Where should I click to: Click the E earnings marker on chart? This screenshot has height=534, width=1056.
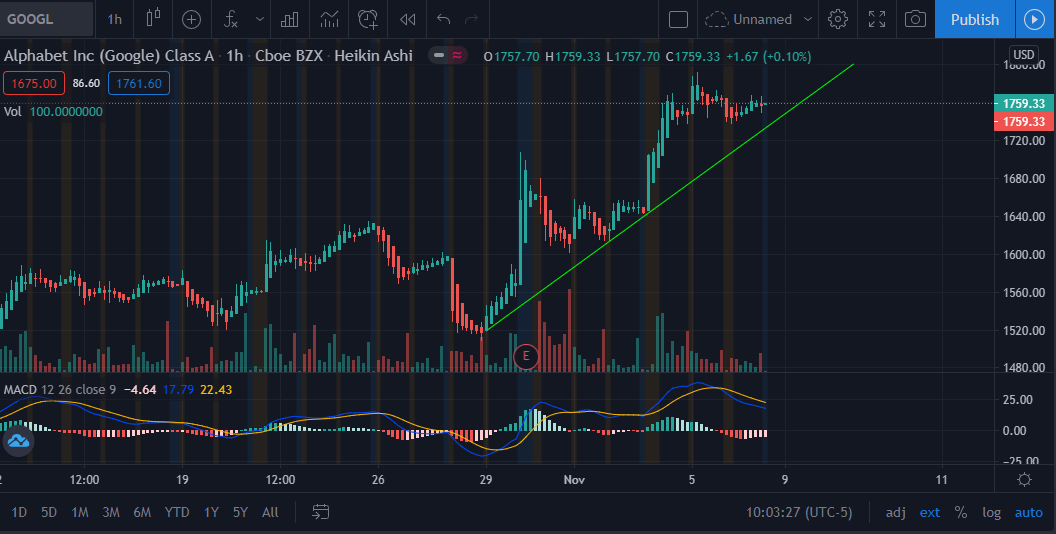pos(525,356)
